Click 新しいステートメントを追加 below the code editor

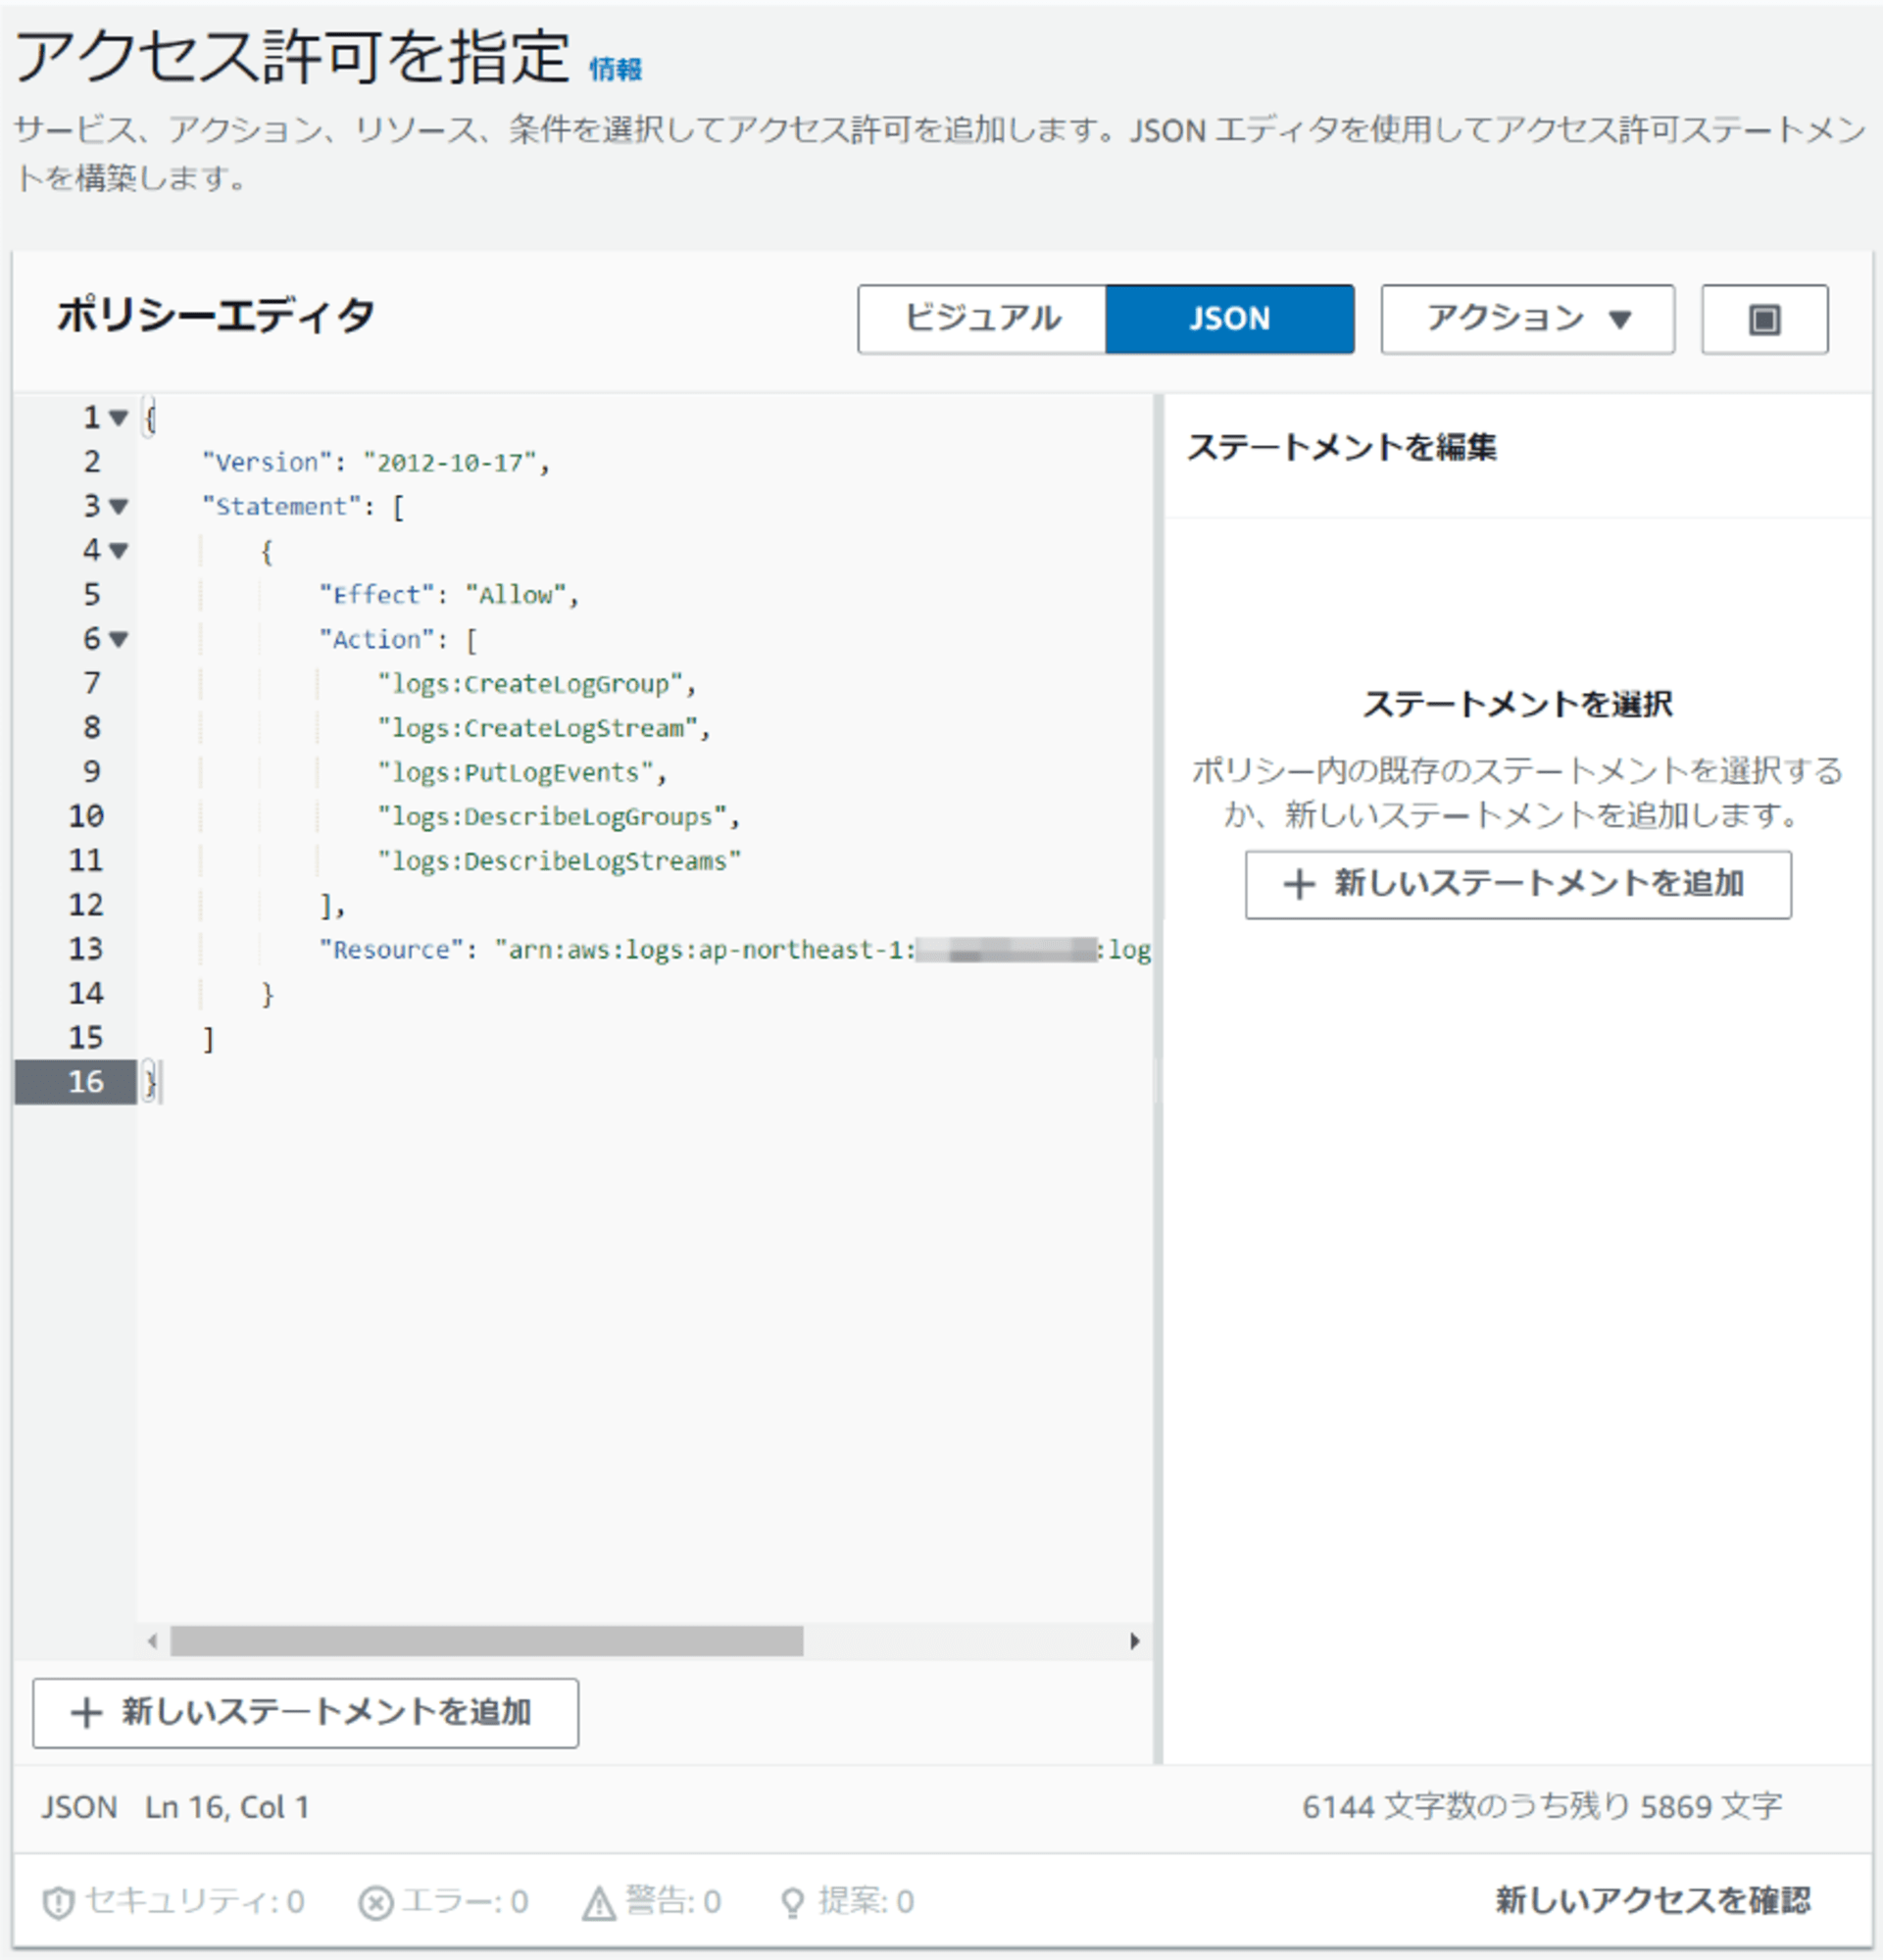(x=305, y=1713)
